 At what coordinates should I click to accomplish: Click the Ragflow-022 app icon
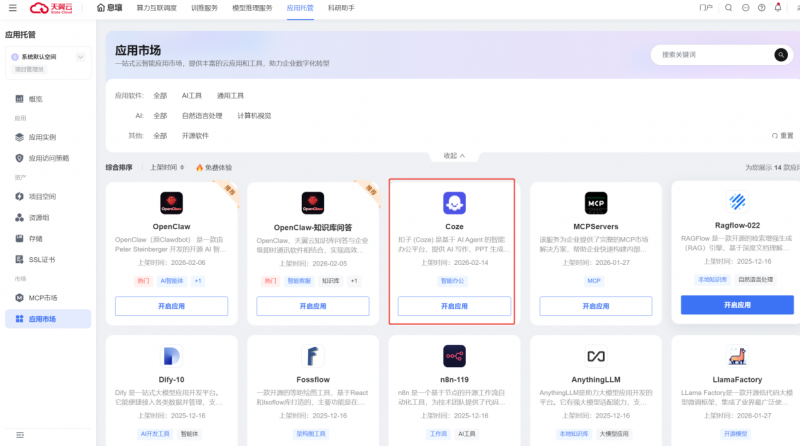click(738, 203)
